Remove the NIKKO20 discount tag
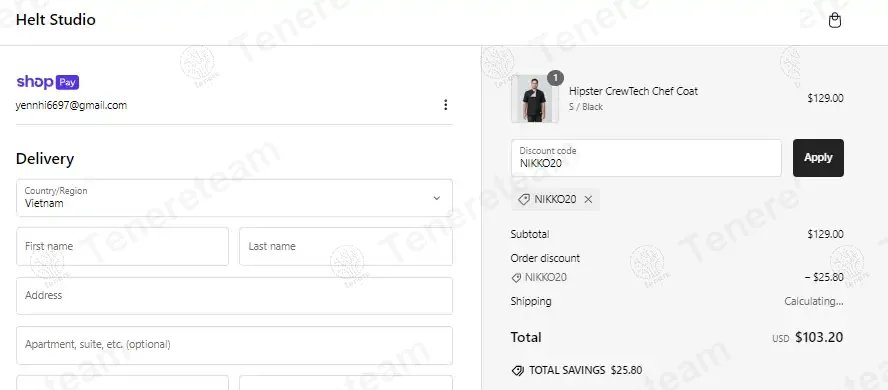The image size is (888, 390). point(588,199)
